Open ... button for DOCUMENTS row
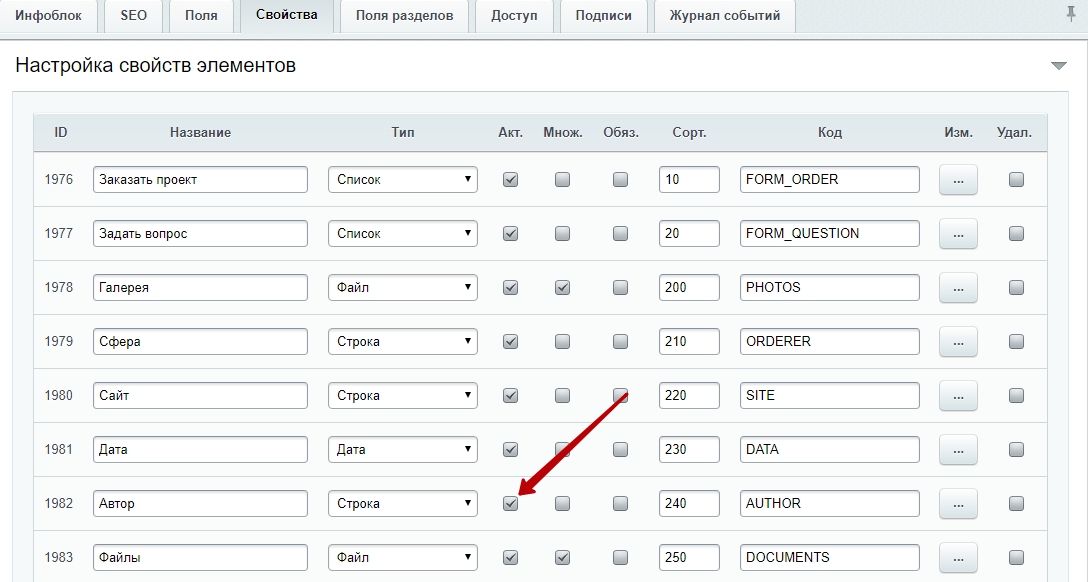Image resolution: width=1088 pixels, height=582 pixels. [x=958, y=557]
